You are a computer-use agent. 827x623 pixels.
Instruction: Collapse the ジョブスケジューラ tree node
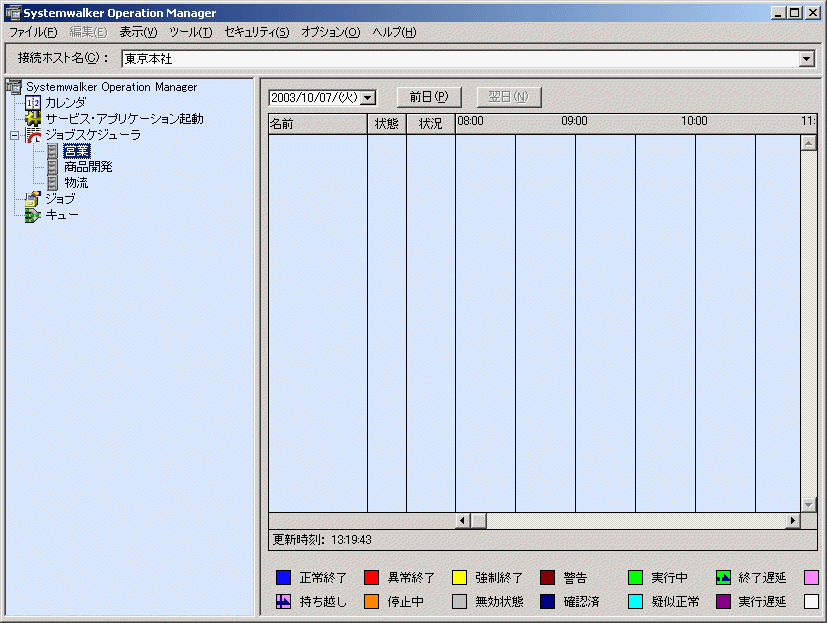[x=14, y=136]
